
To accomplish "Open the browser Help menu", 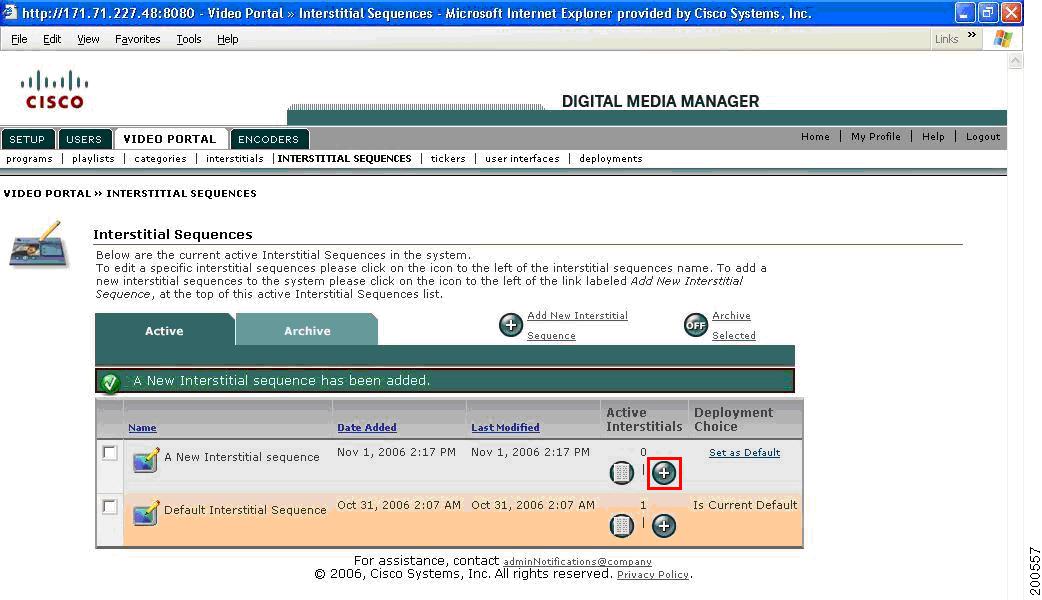I will (227, 39).
